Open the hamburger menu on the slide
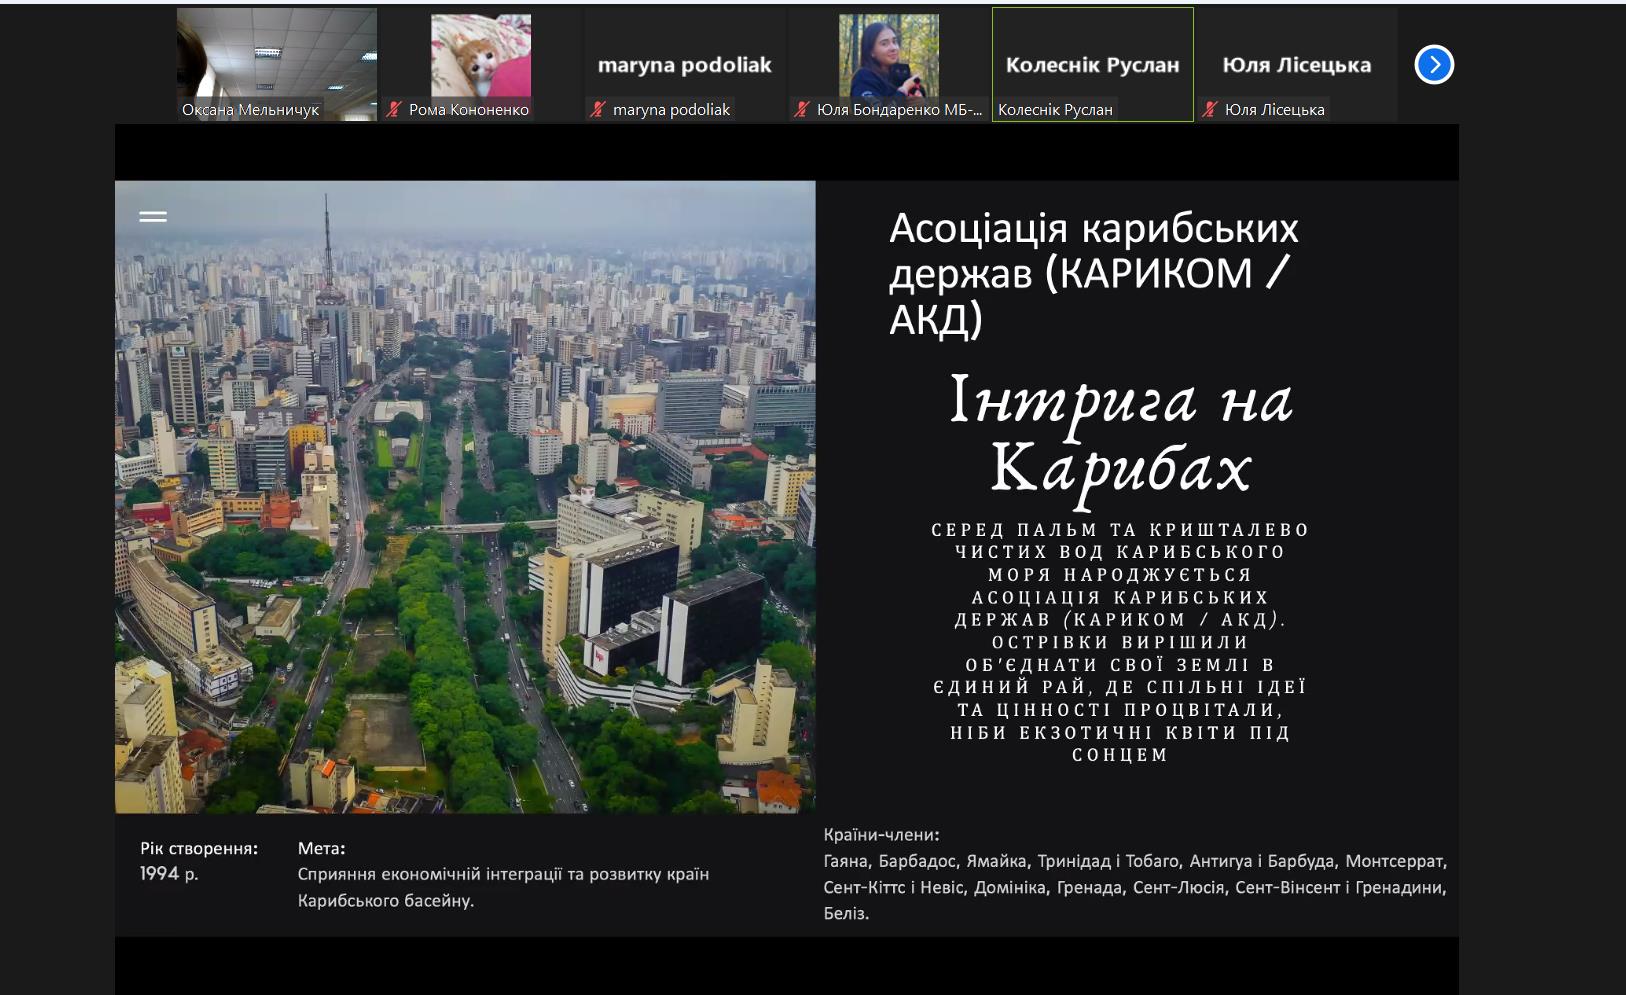Image resolution: width=1626 pixels, height=995 pixels. coord(153,216)
